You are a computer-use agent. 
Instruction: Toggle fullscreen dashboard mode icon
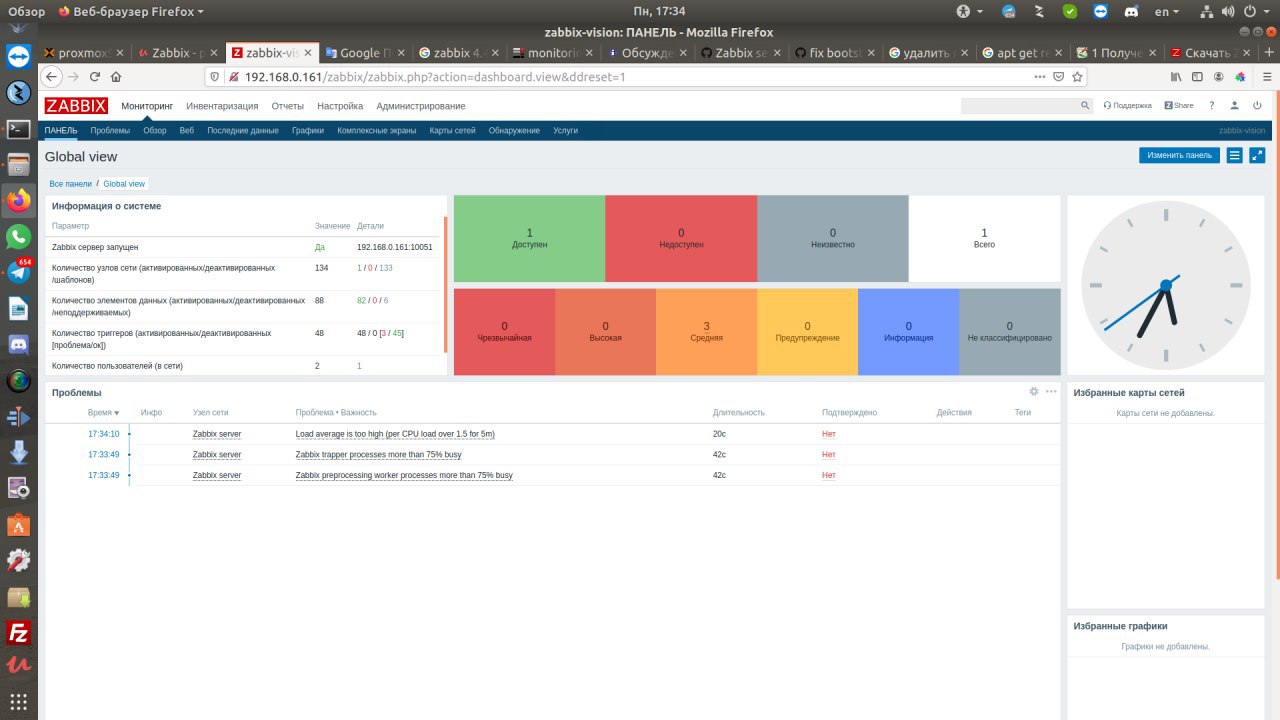(x=1257, y=155)
